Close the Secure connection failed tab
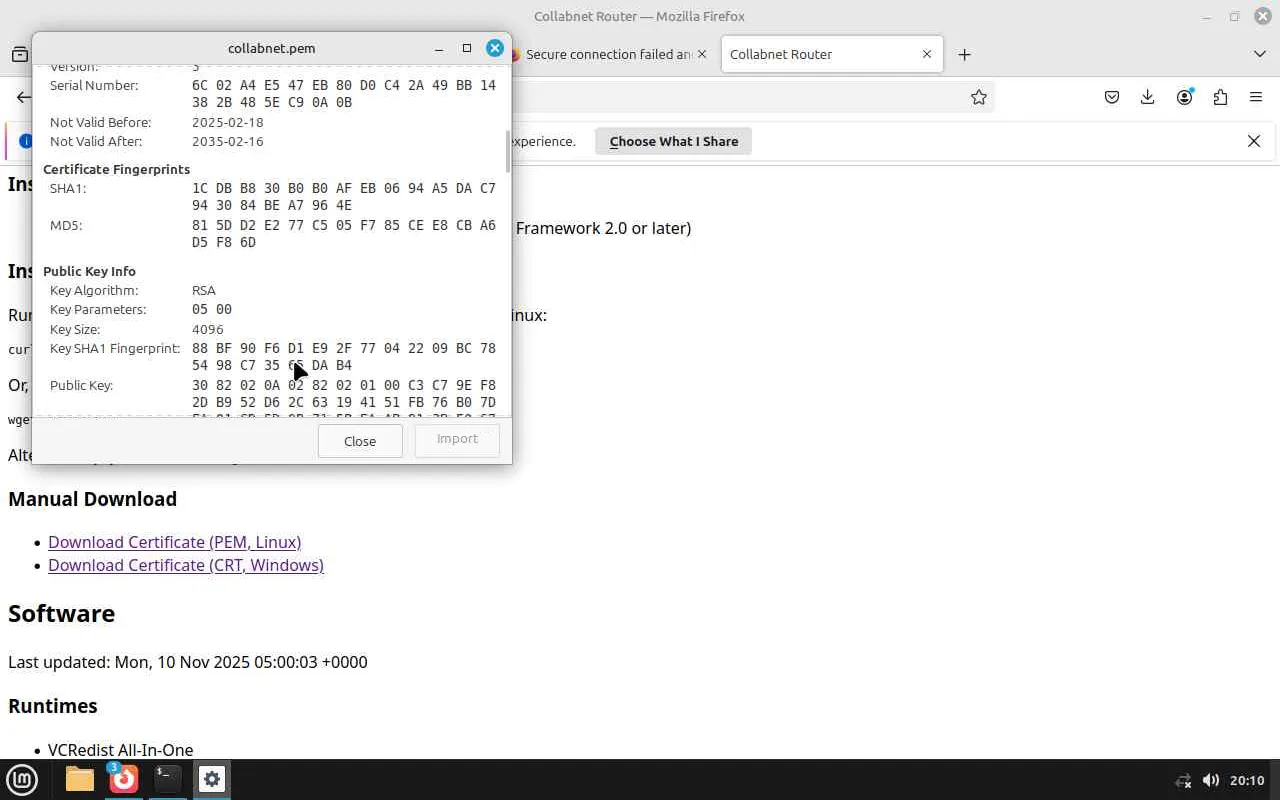Screen dimensions: 1280x800 tap(702, 54)
